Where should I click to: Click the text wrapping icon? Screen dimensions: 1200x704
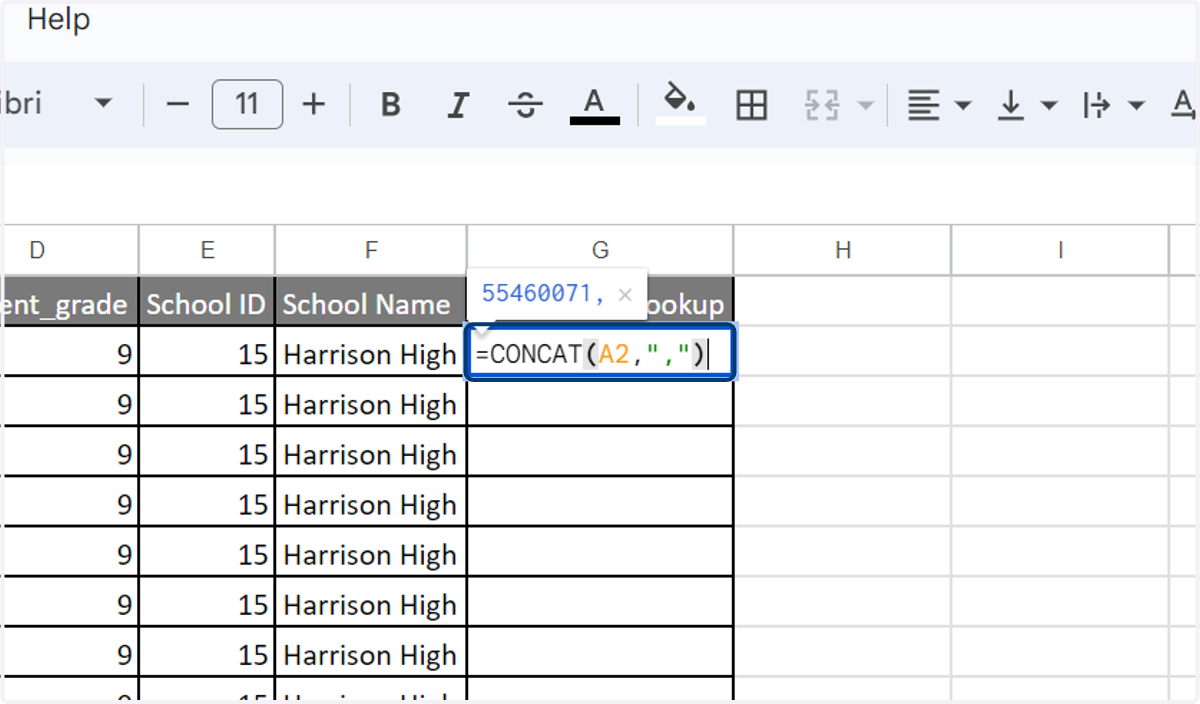tap(1097, 104)
